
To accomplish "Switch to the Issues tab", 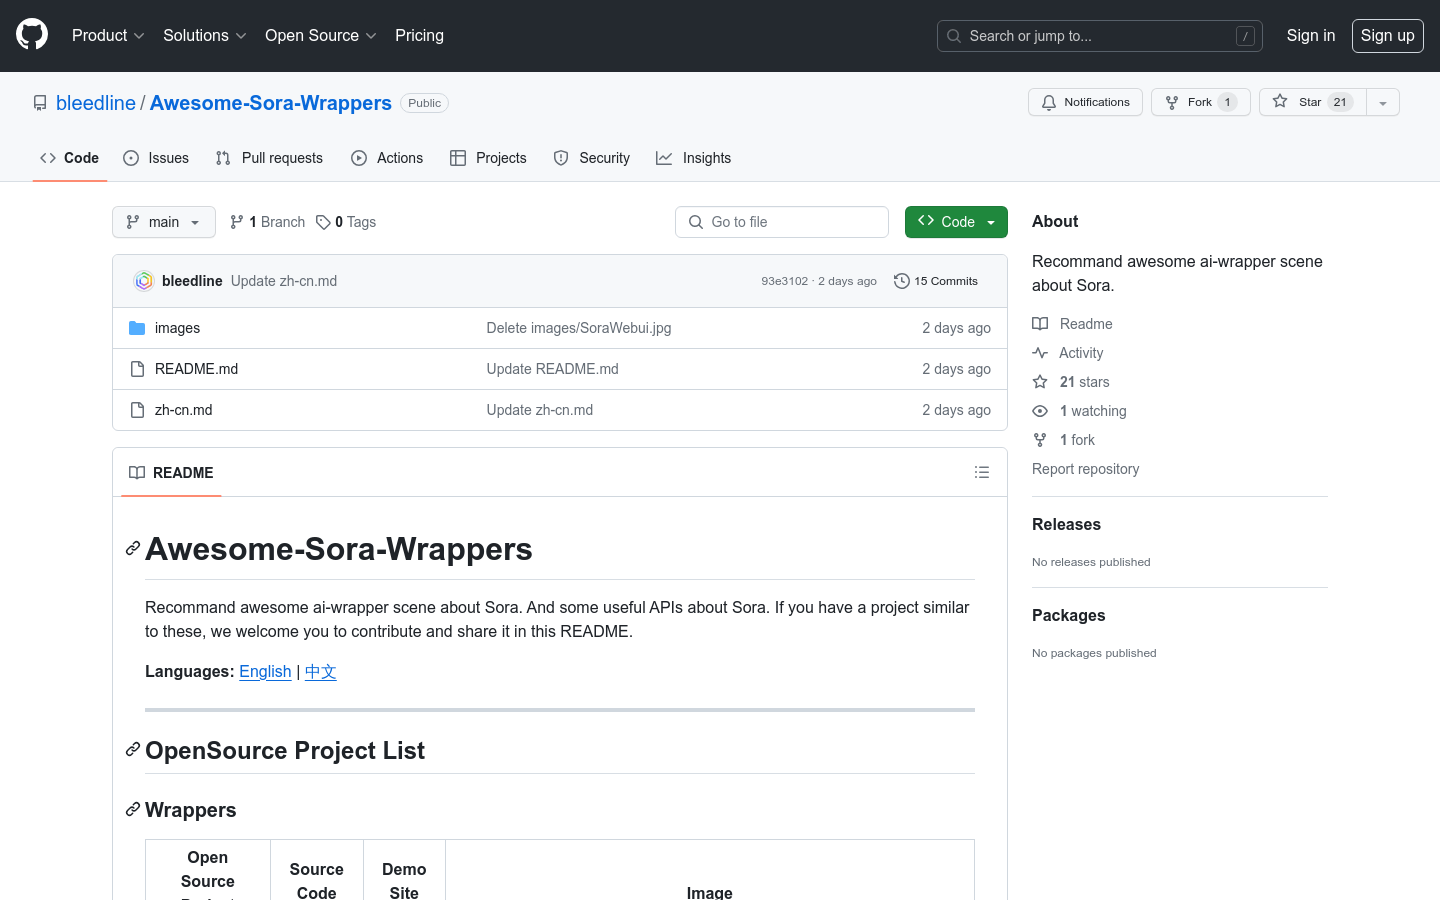I will [x=156, y=158].
